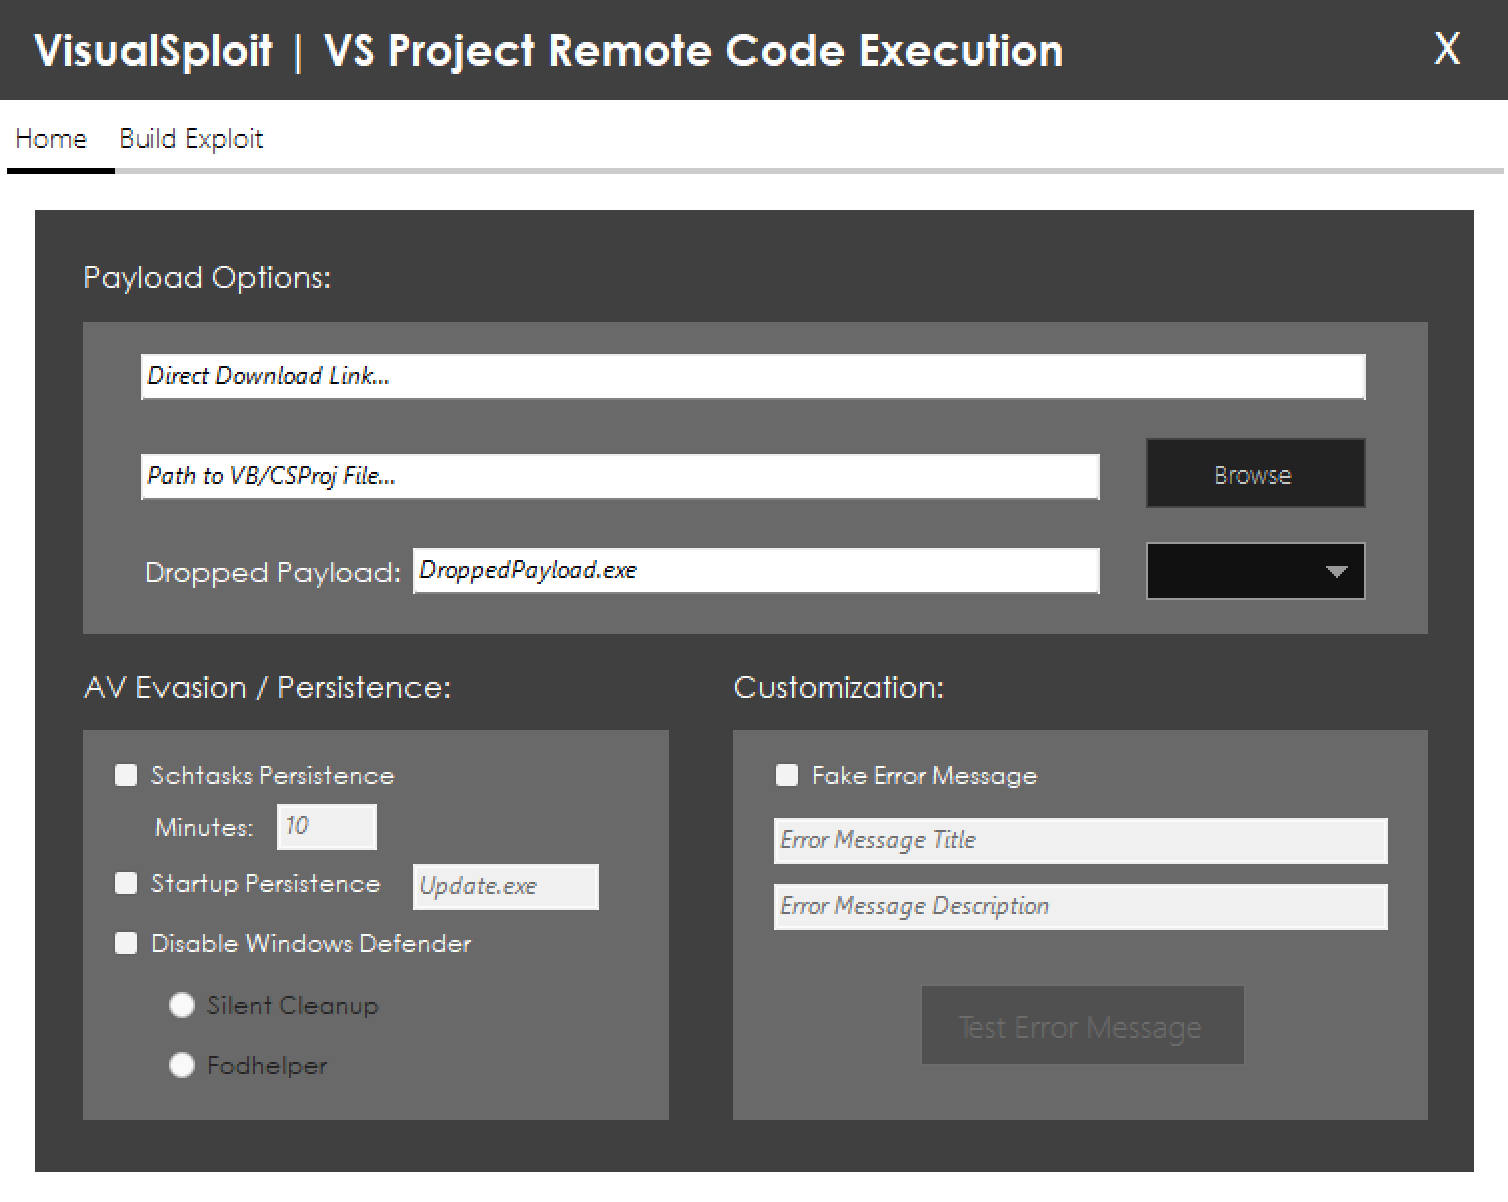The image size is (1508, 1202).
Task: Click the Update.exe startup name field
Action: [x=506, y=887]
